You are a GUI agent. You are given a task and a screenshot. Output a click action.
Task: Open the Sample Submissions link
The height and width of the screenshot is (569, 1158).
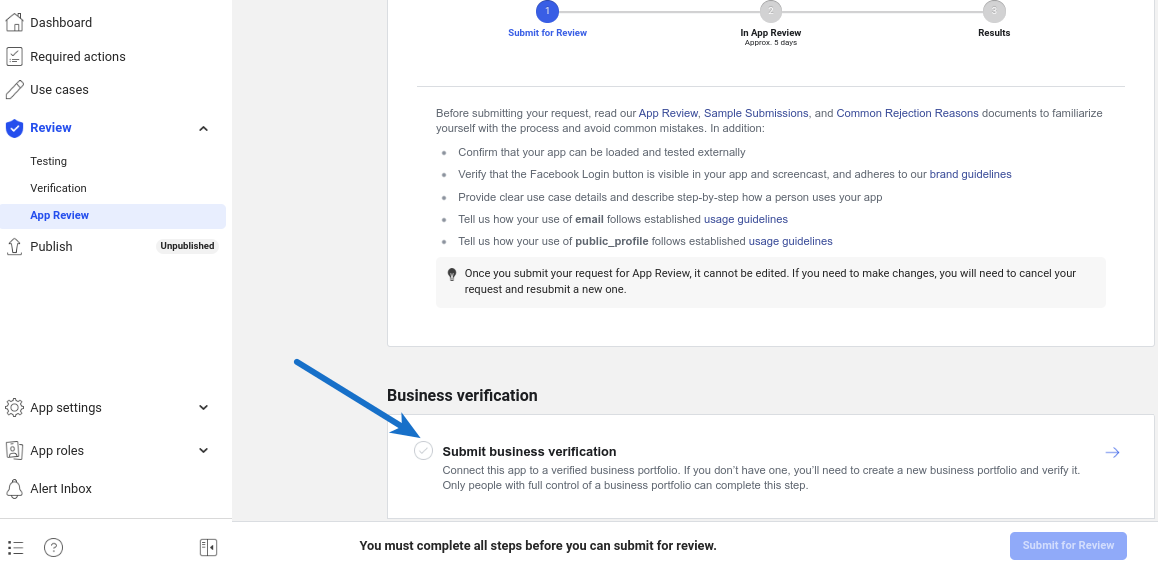(756, 114)
